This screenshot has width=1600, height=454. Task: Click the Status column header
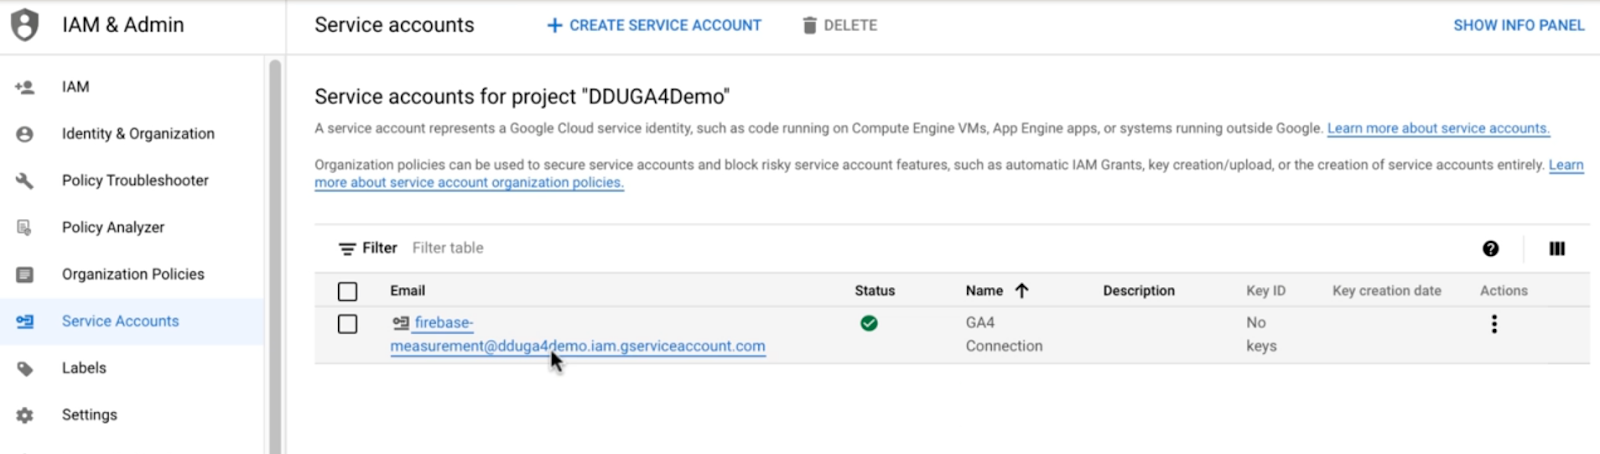875,291
